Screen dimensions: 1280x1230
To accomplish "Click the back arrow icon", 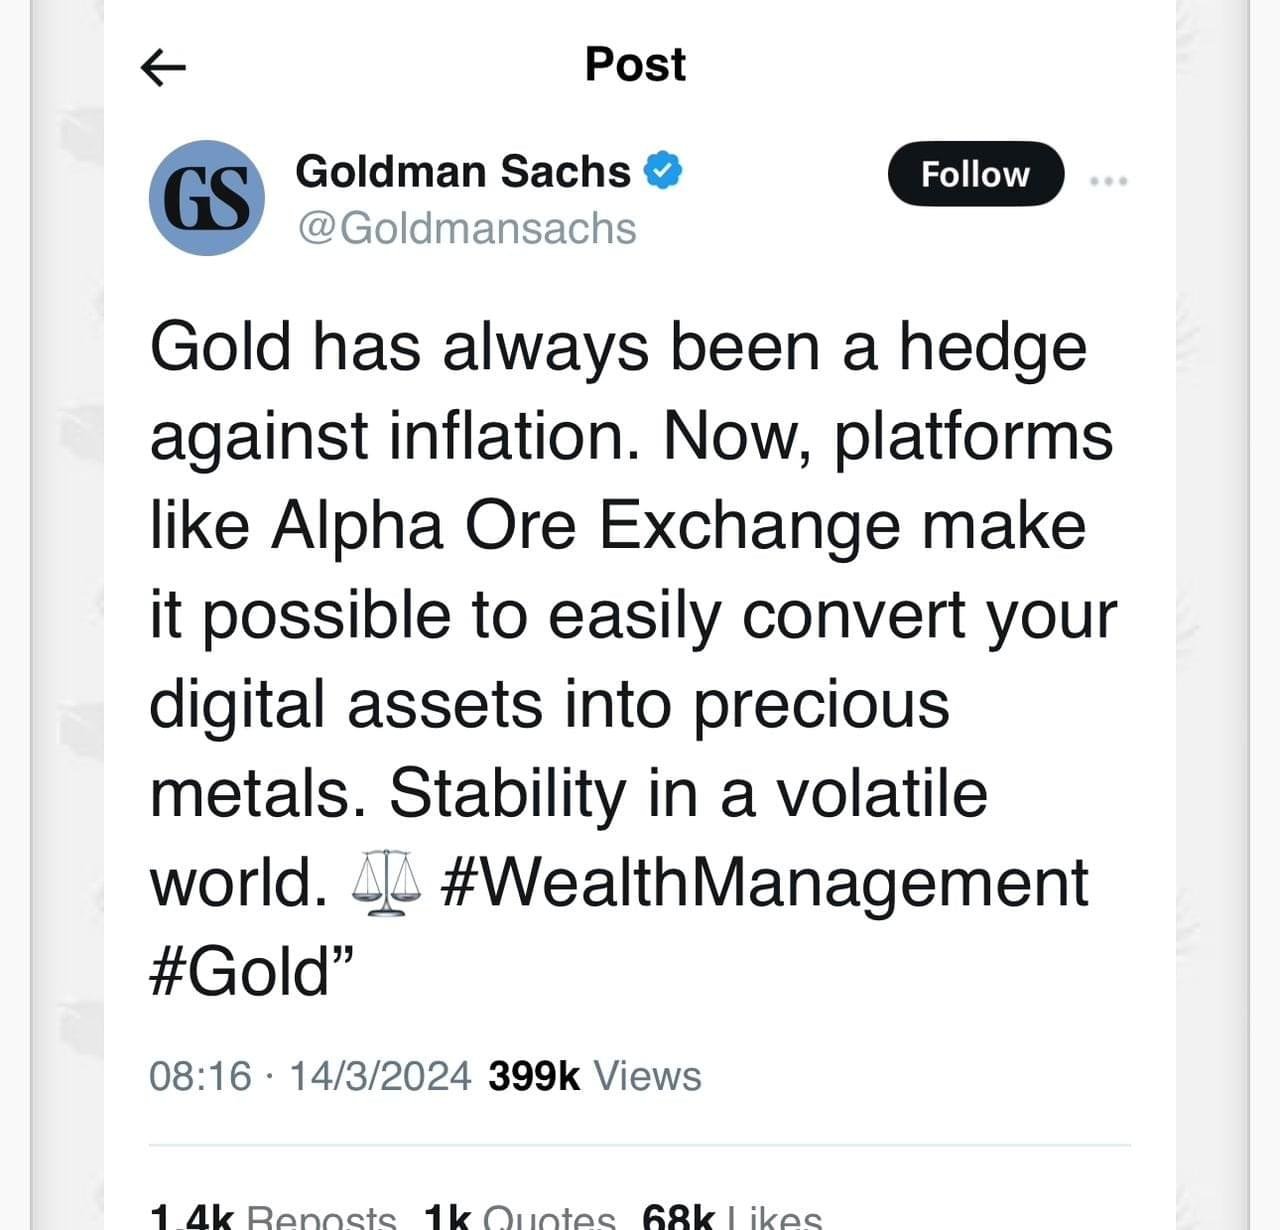I will [x=163, y=67].
